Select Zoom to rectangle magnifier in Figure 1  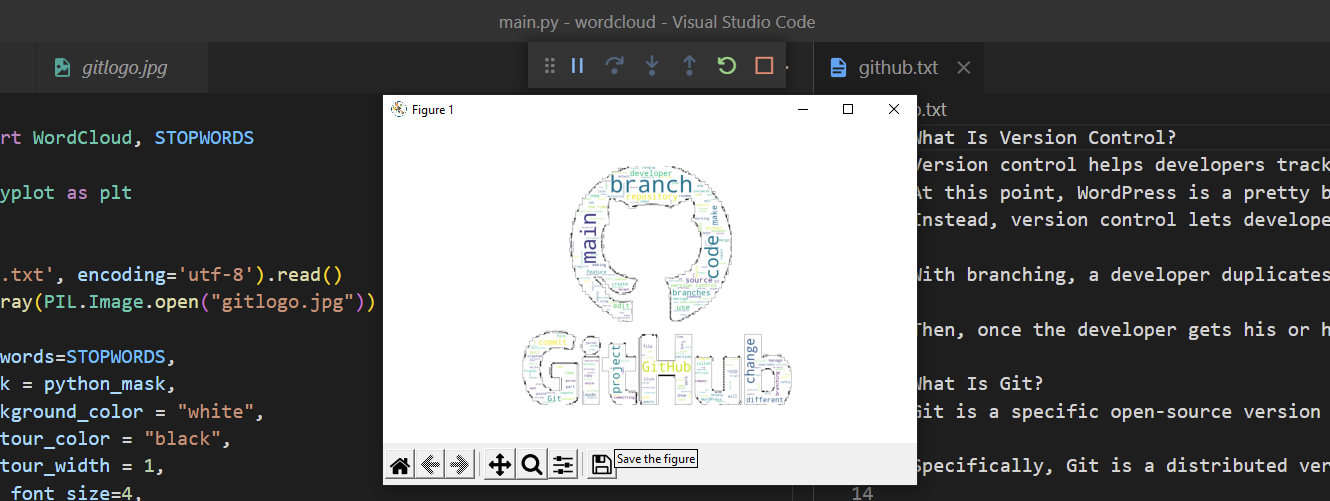pos(532,464)
